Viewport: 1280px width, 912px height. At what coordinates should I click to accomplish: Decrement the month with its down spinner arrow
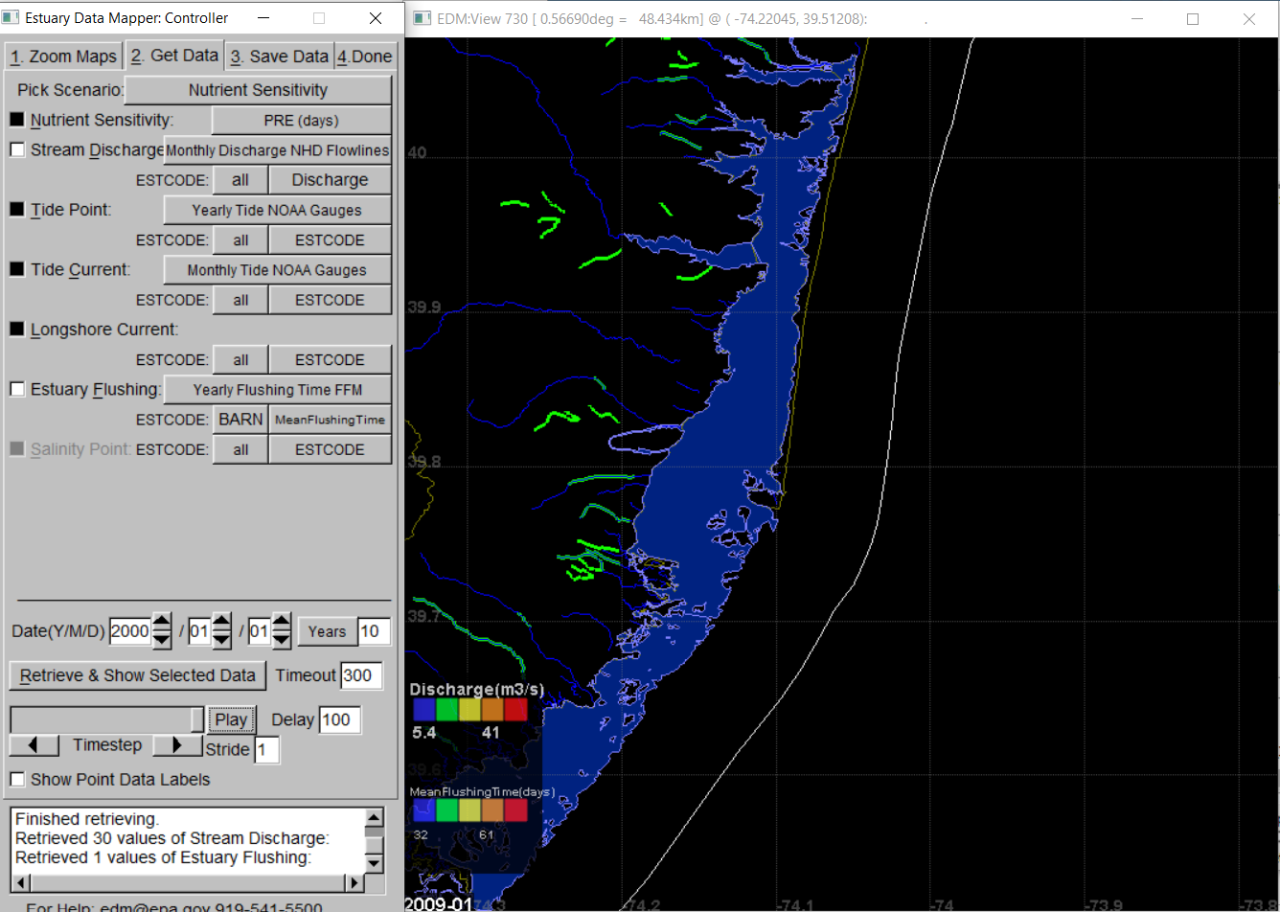tap(221, 639)
